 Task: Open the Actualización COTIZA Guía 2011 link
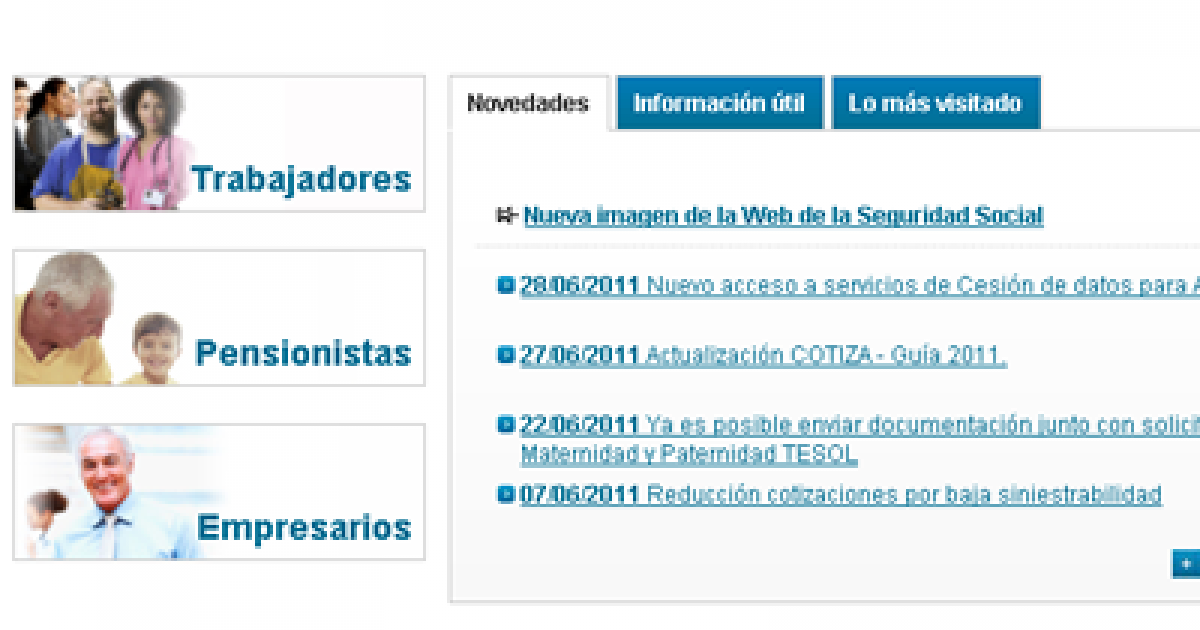[x=825, y=355]
